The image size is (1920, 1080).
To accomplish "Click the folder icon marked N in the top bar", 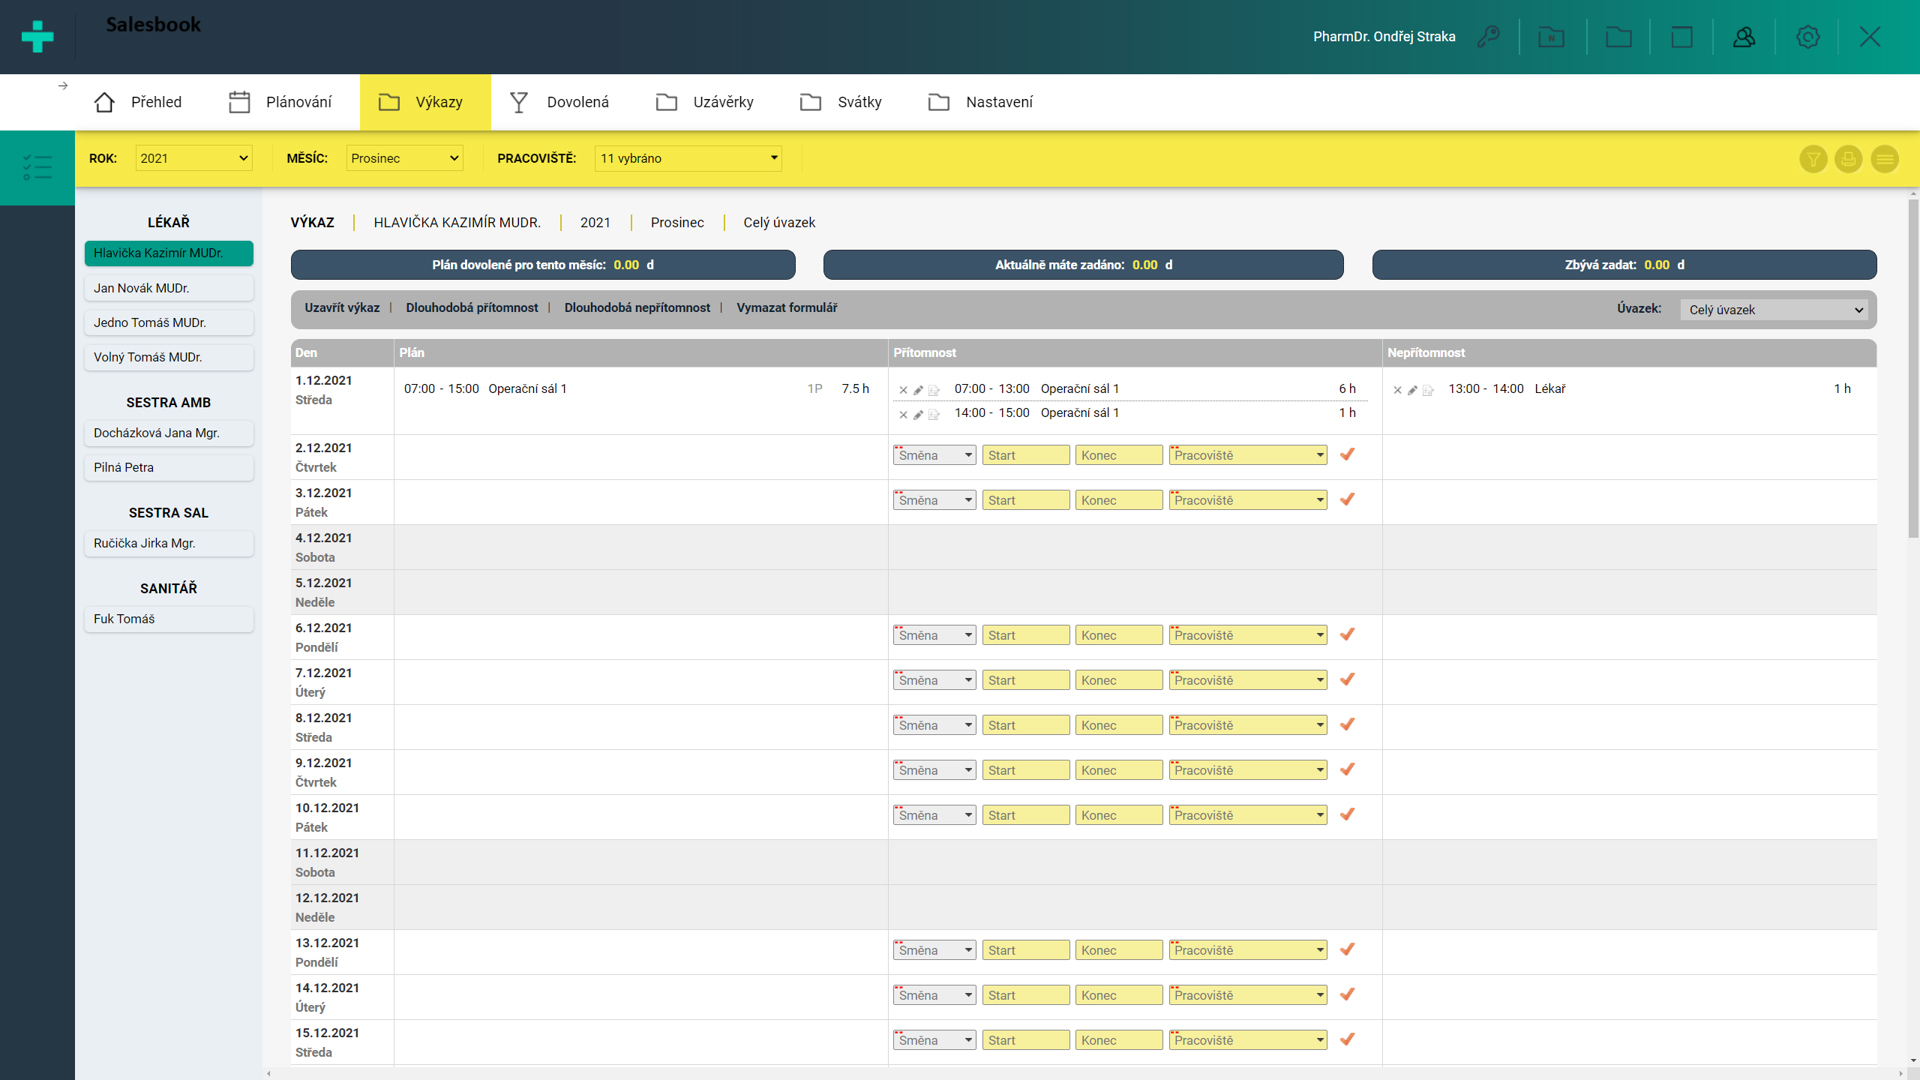I will (1551, 37).
